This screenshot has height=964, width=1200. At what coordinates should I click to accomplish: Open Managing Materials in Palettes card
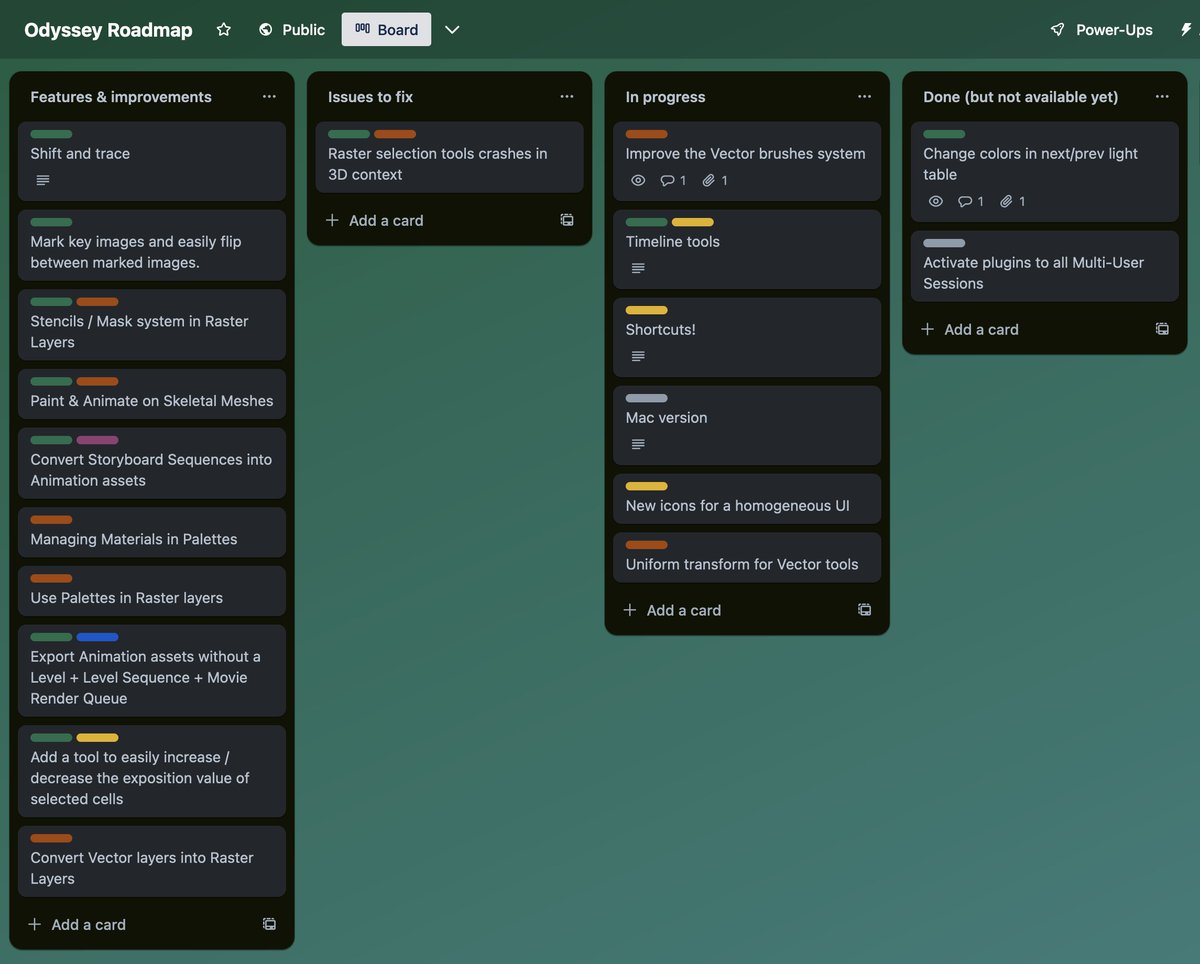tap(152, 532)
